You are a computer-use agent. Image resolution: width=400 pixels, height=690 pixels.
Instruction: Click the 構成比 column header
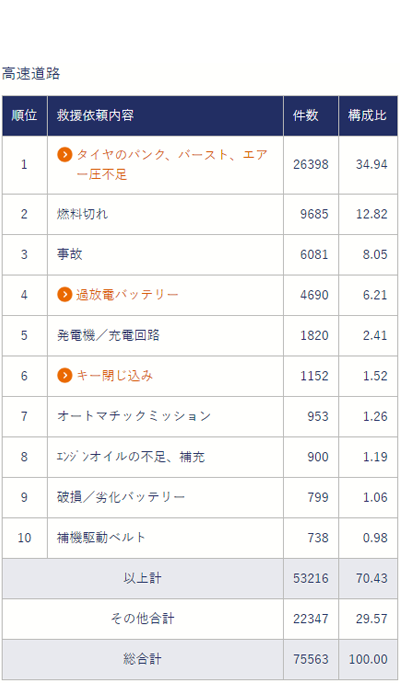(x=368, y=116)
